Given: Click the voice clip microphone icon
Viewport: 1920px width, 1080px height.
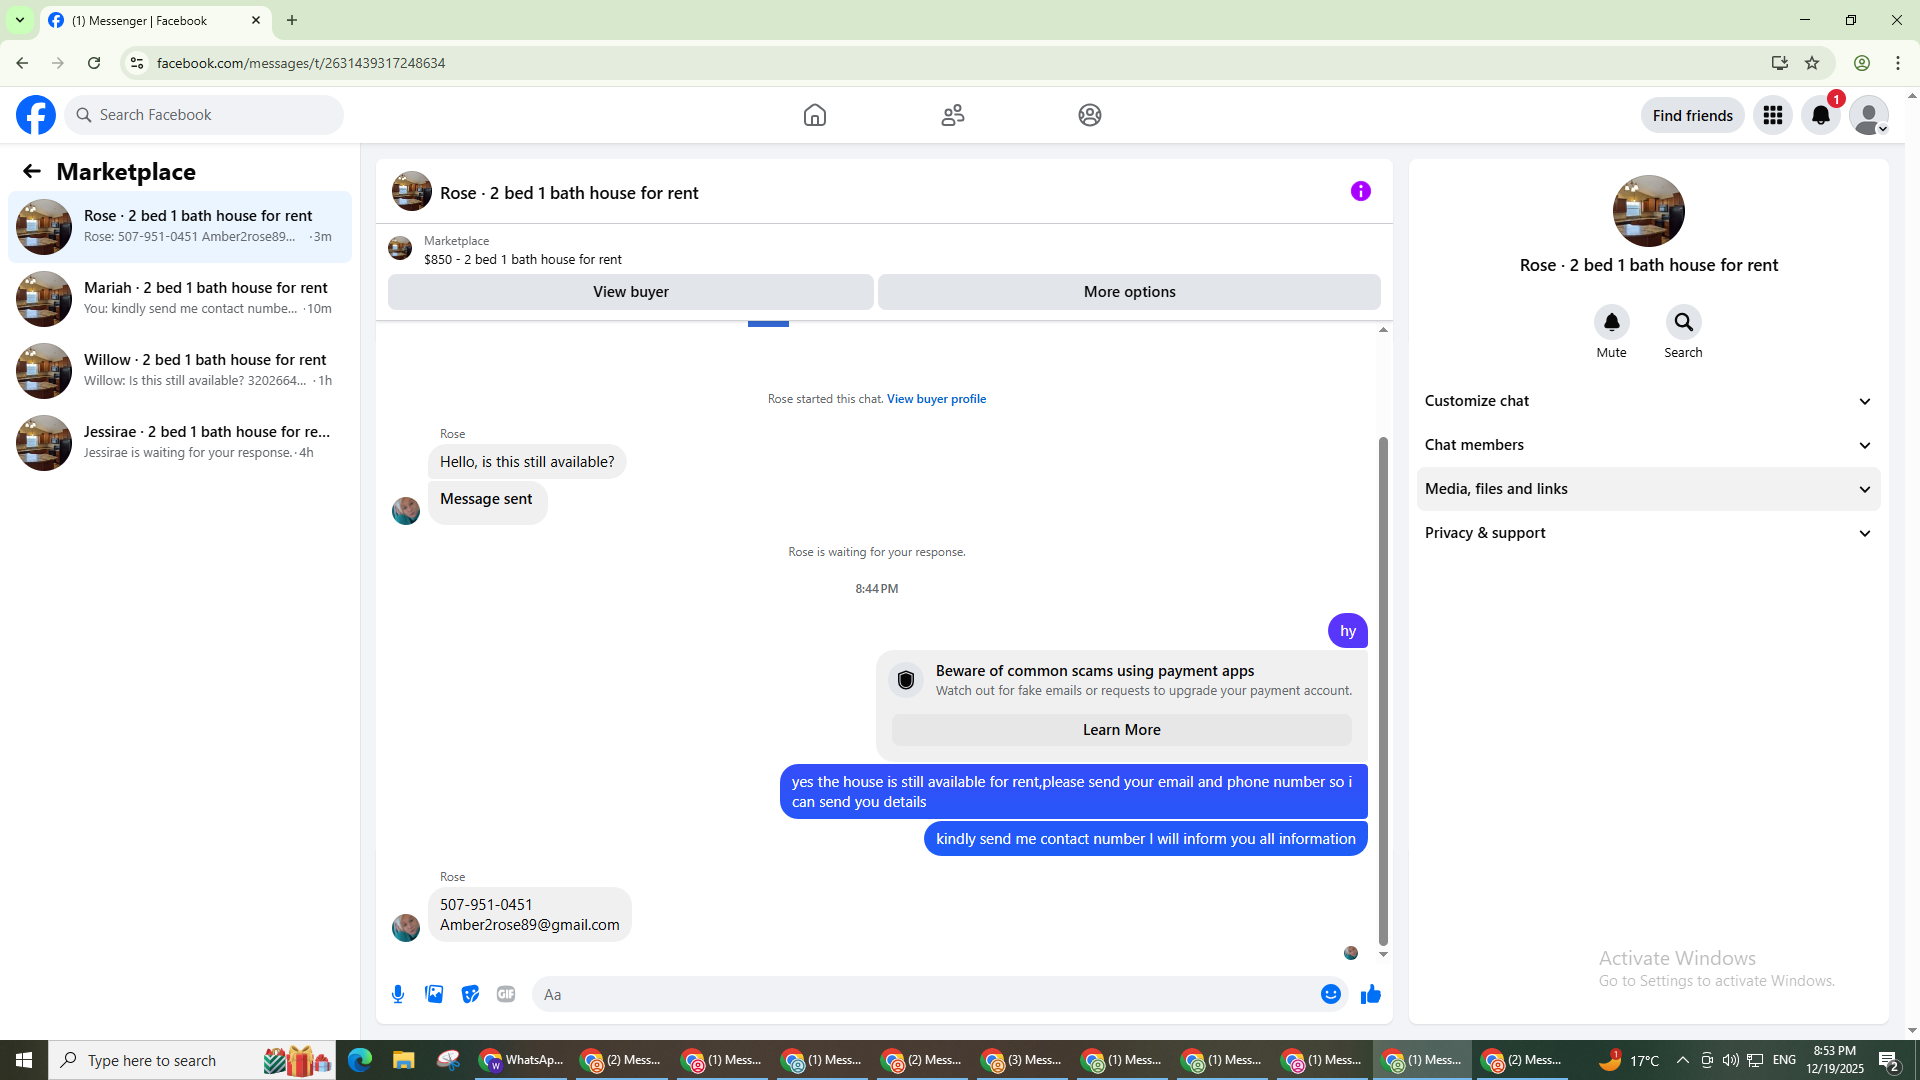Looking at the screenshot, I should [398, 994].
